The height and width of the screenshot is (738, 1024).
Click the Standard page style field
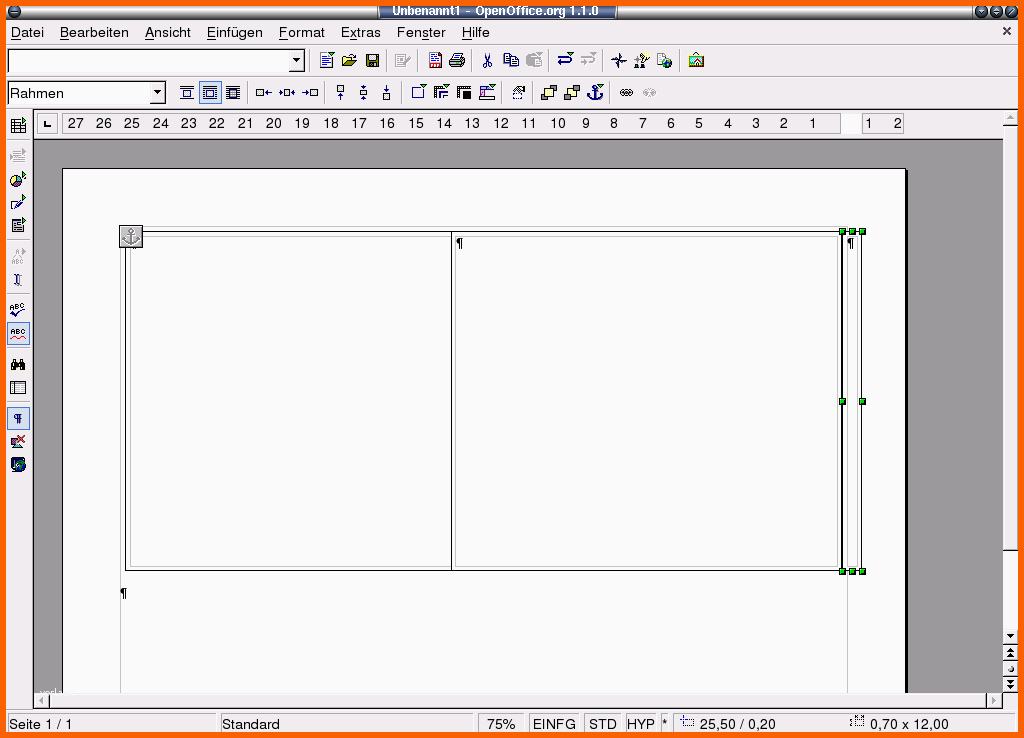click(x=346, y=724)
